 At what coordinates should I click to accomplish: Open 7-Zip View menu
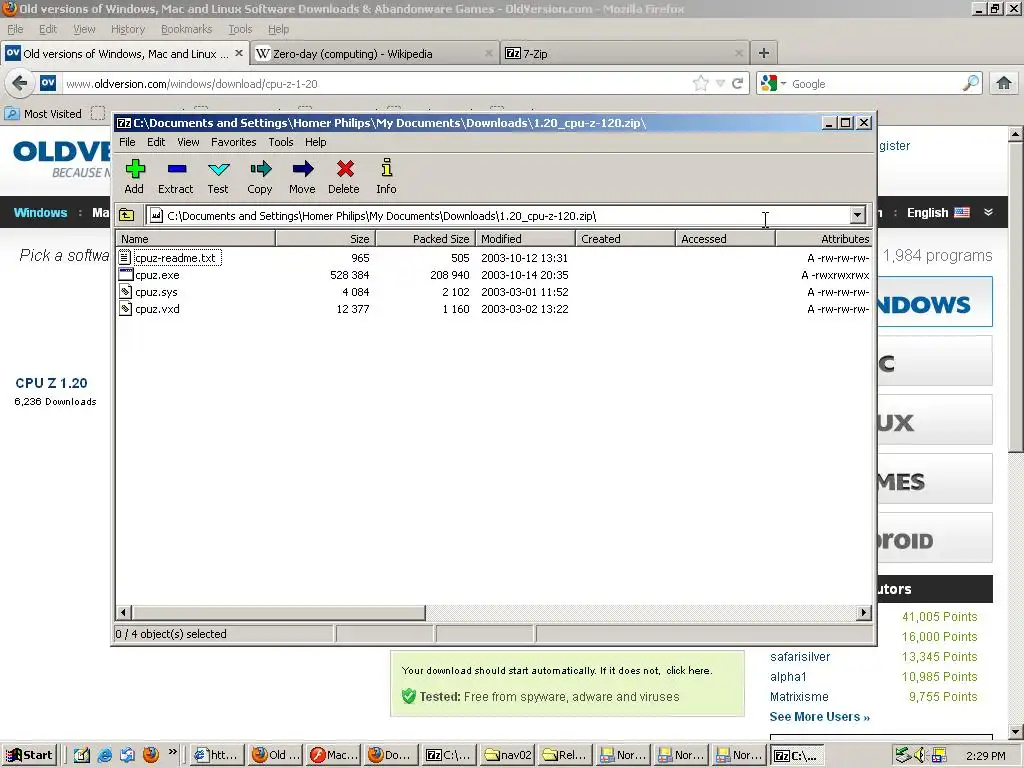[188, 142]
